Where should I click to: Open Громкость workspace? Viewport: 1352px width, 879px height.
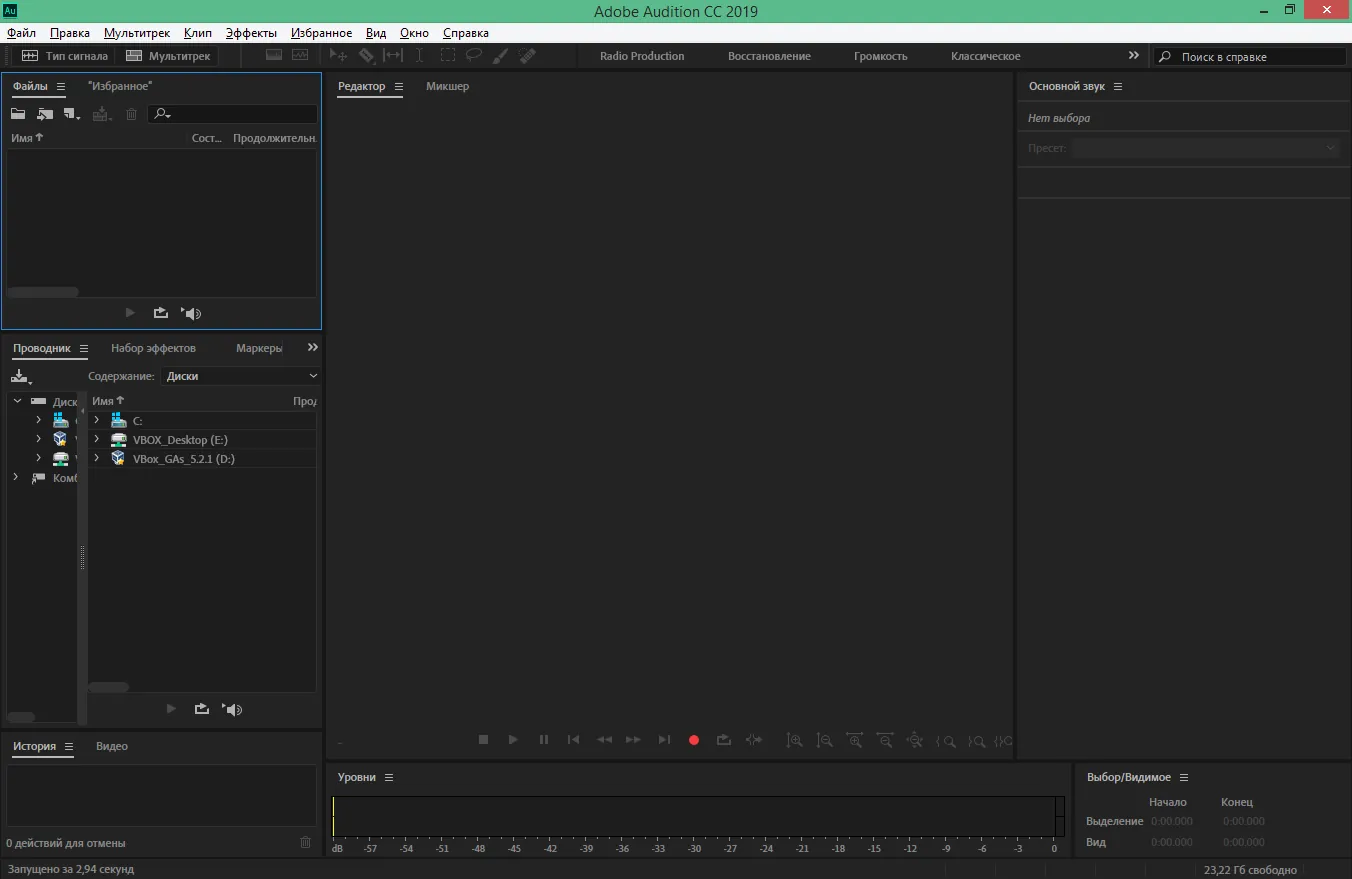(881, 56)
